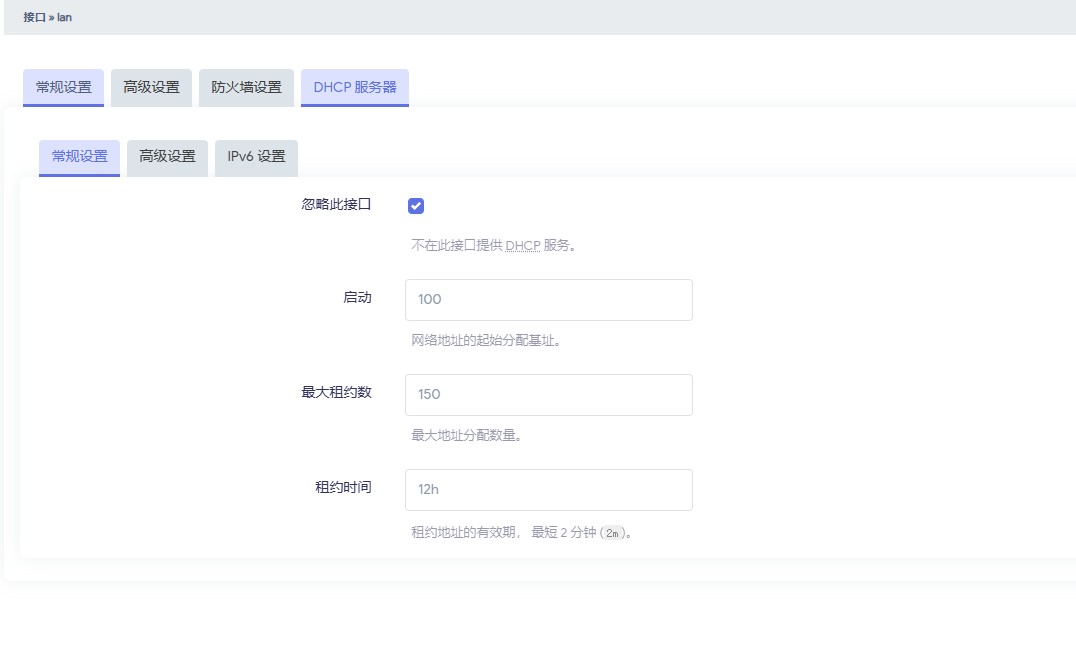This screenshot has width=1076, height=666.
Task: Click the 网络地址的起始分配基址 help text
Action: click(485, 341)
